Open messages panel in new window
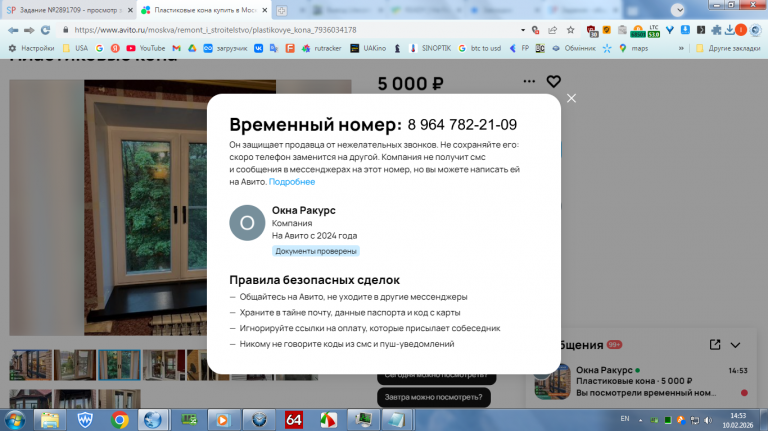This screenshot has height=431, width=768. click(x=715, y=345)
